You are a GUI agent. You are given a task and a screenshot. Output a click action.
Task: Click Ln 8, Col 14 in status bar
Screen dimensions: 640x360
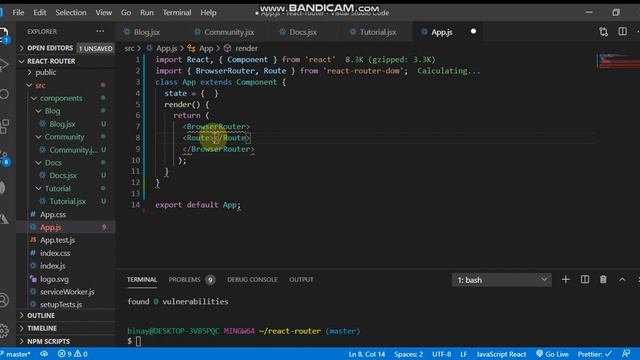coord(367,354)
